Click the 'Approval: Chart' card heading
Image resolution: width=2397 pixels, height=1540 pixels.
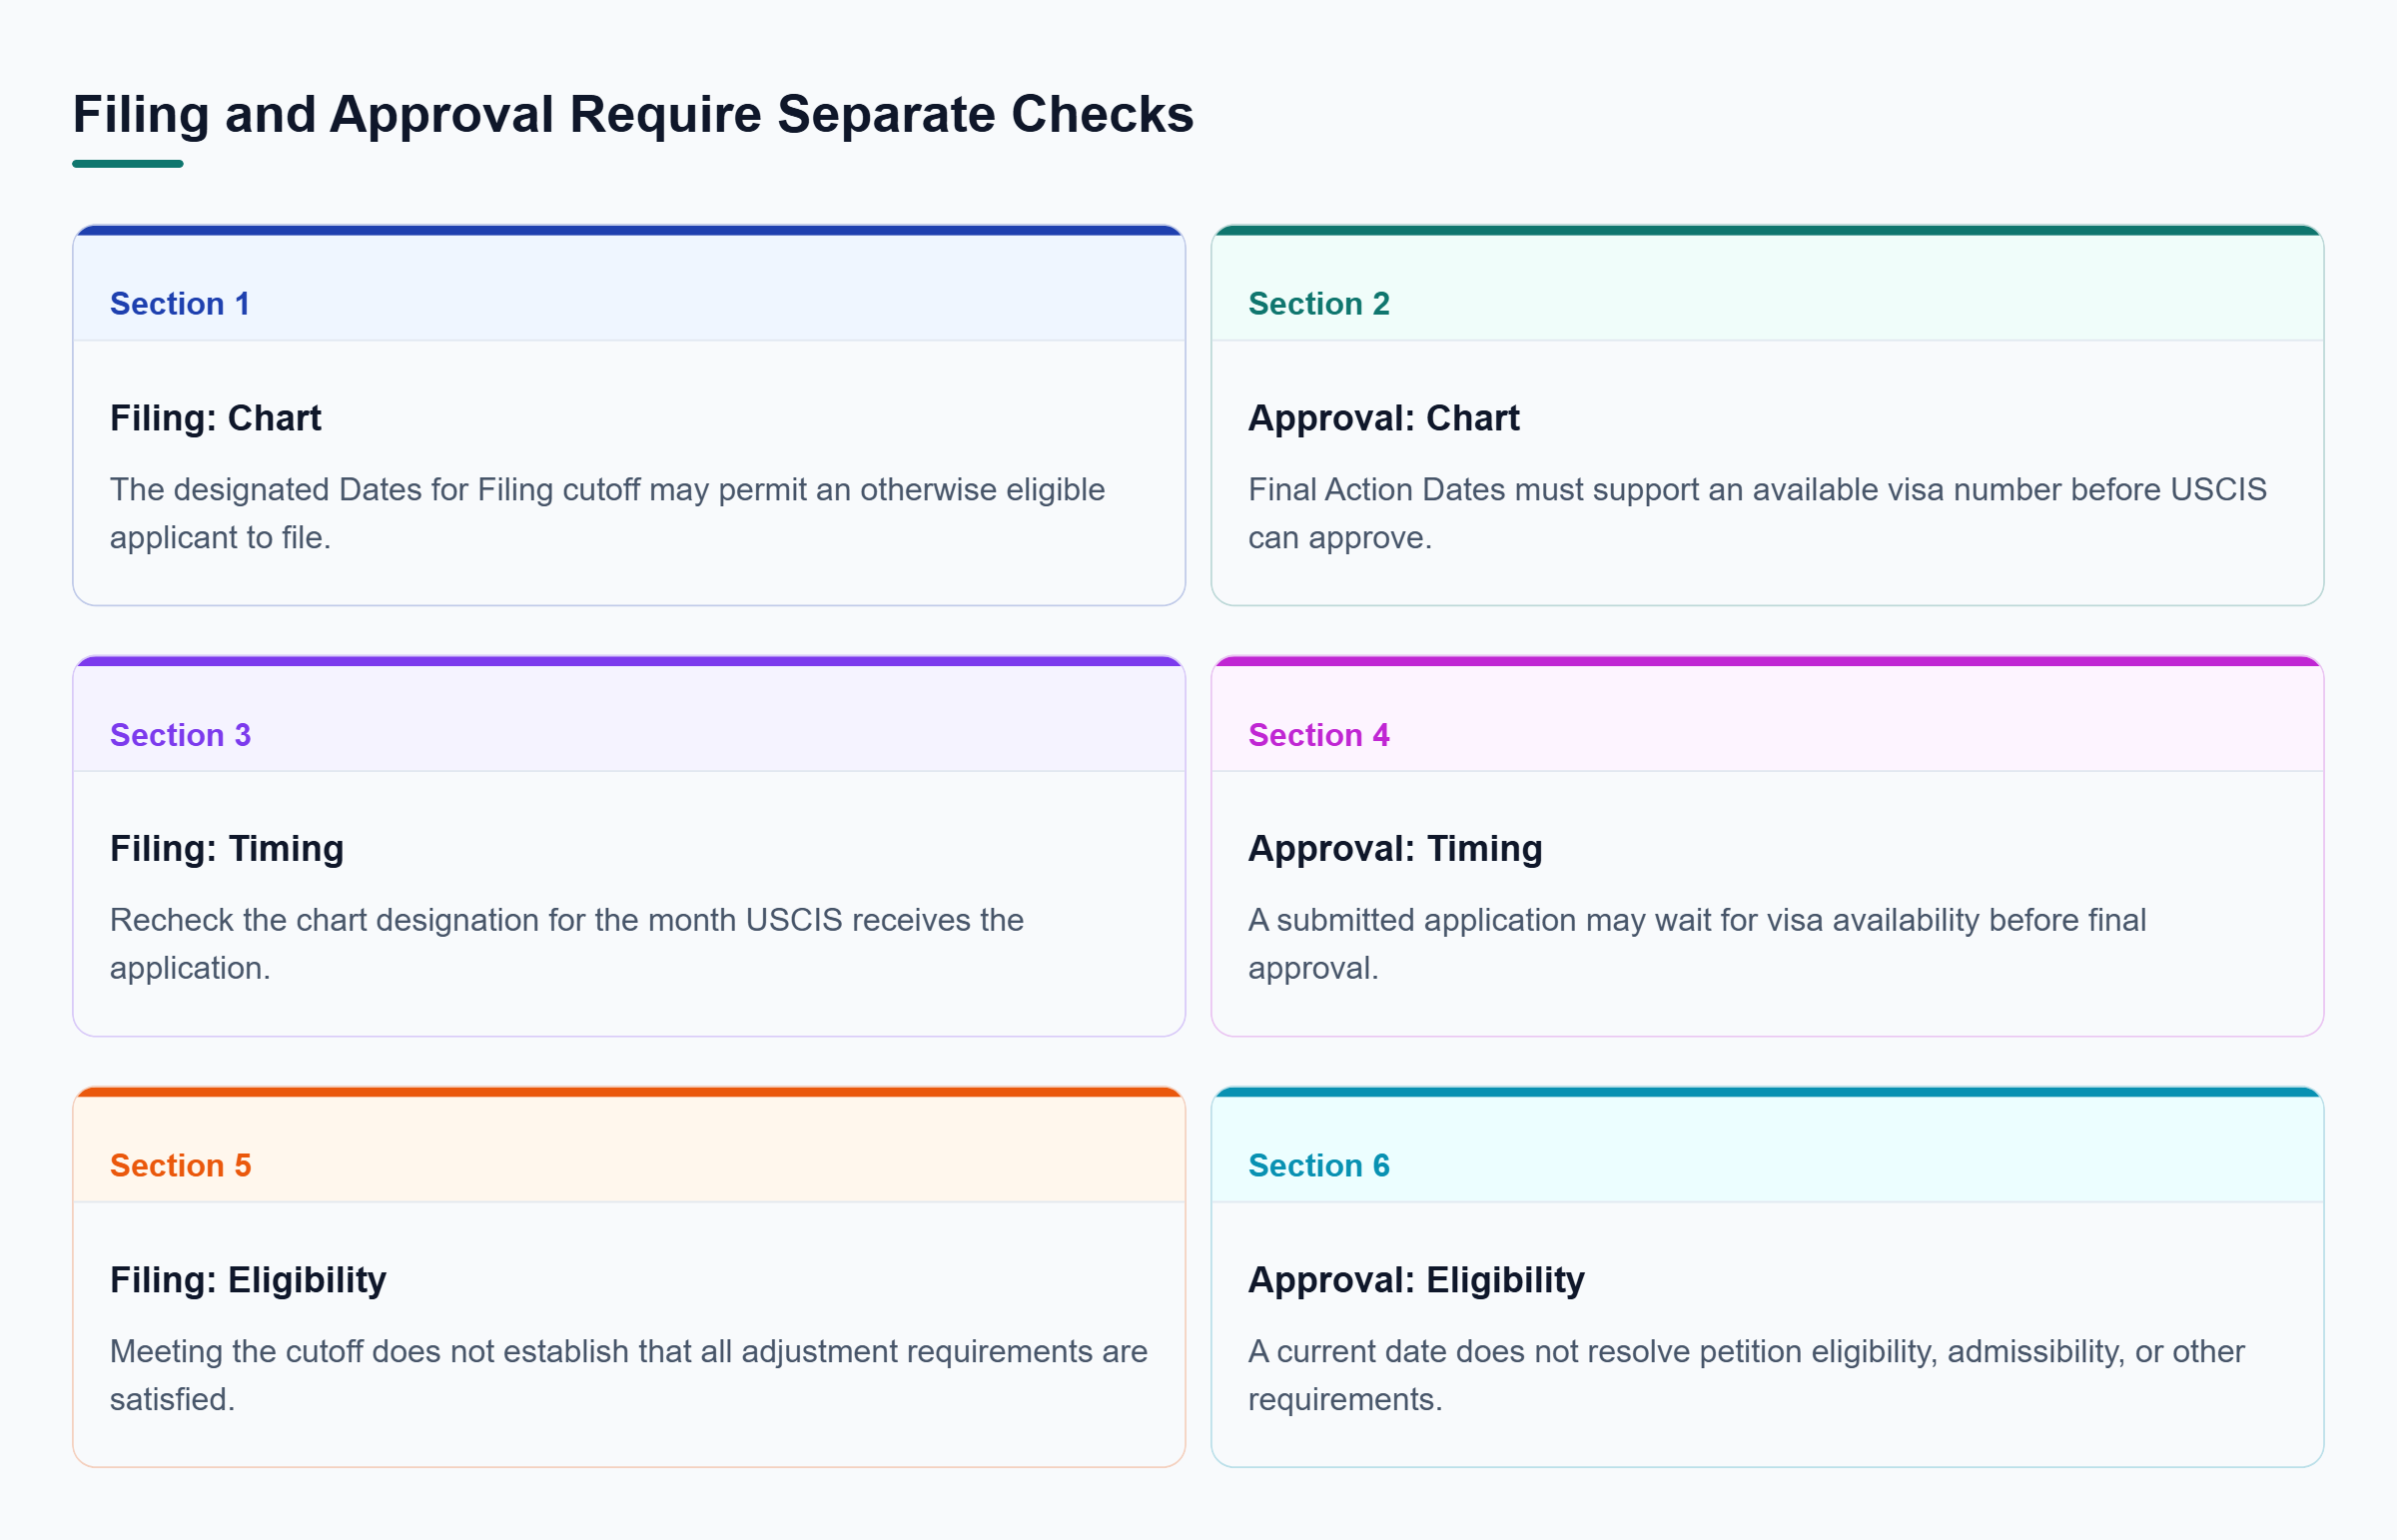[x=1383, y=418]
